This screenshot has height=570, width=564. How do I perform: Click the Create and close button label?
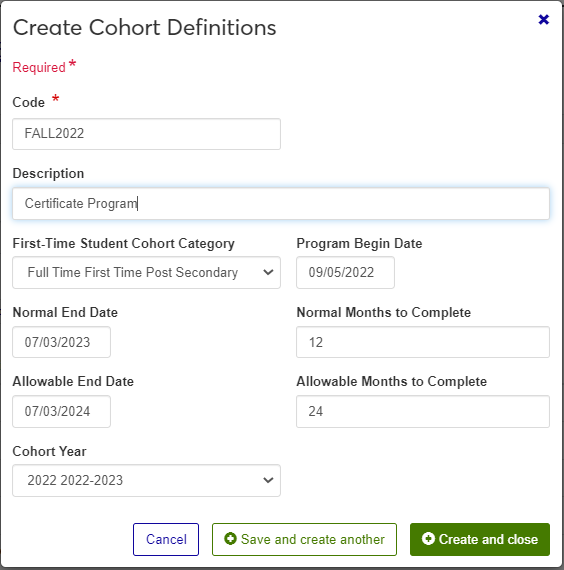[488, 539]
